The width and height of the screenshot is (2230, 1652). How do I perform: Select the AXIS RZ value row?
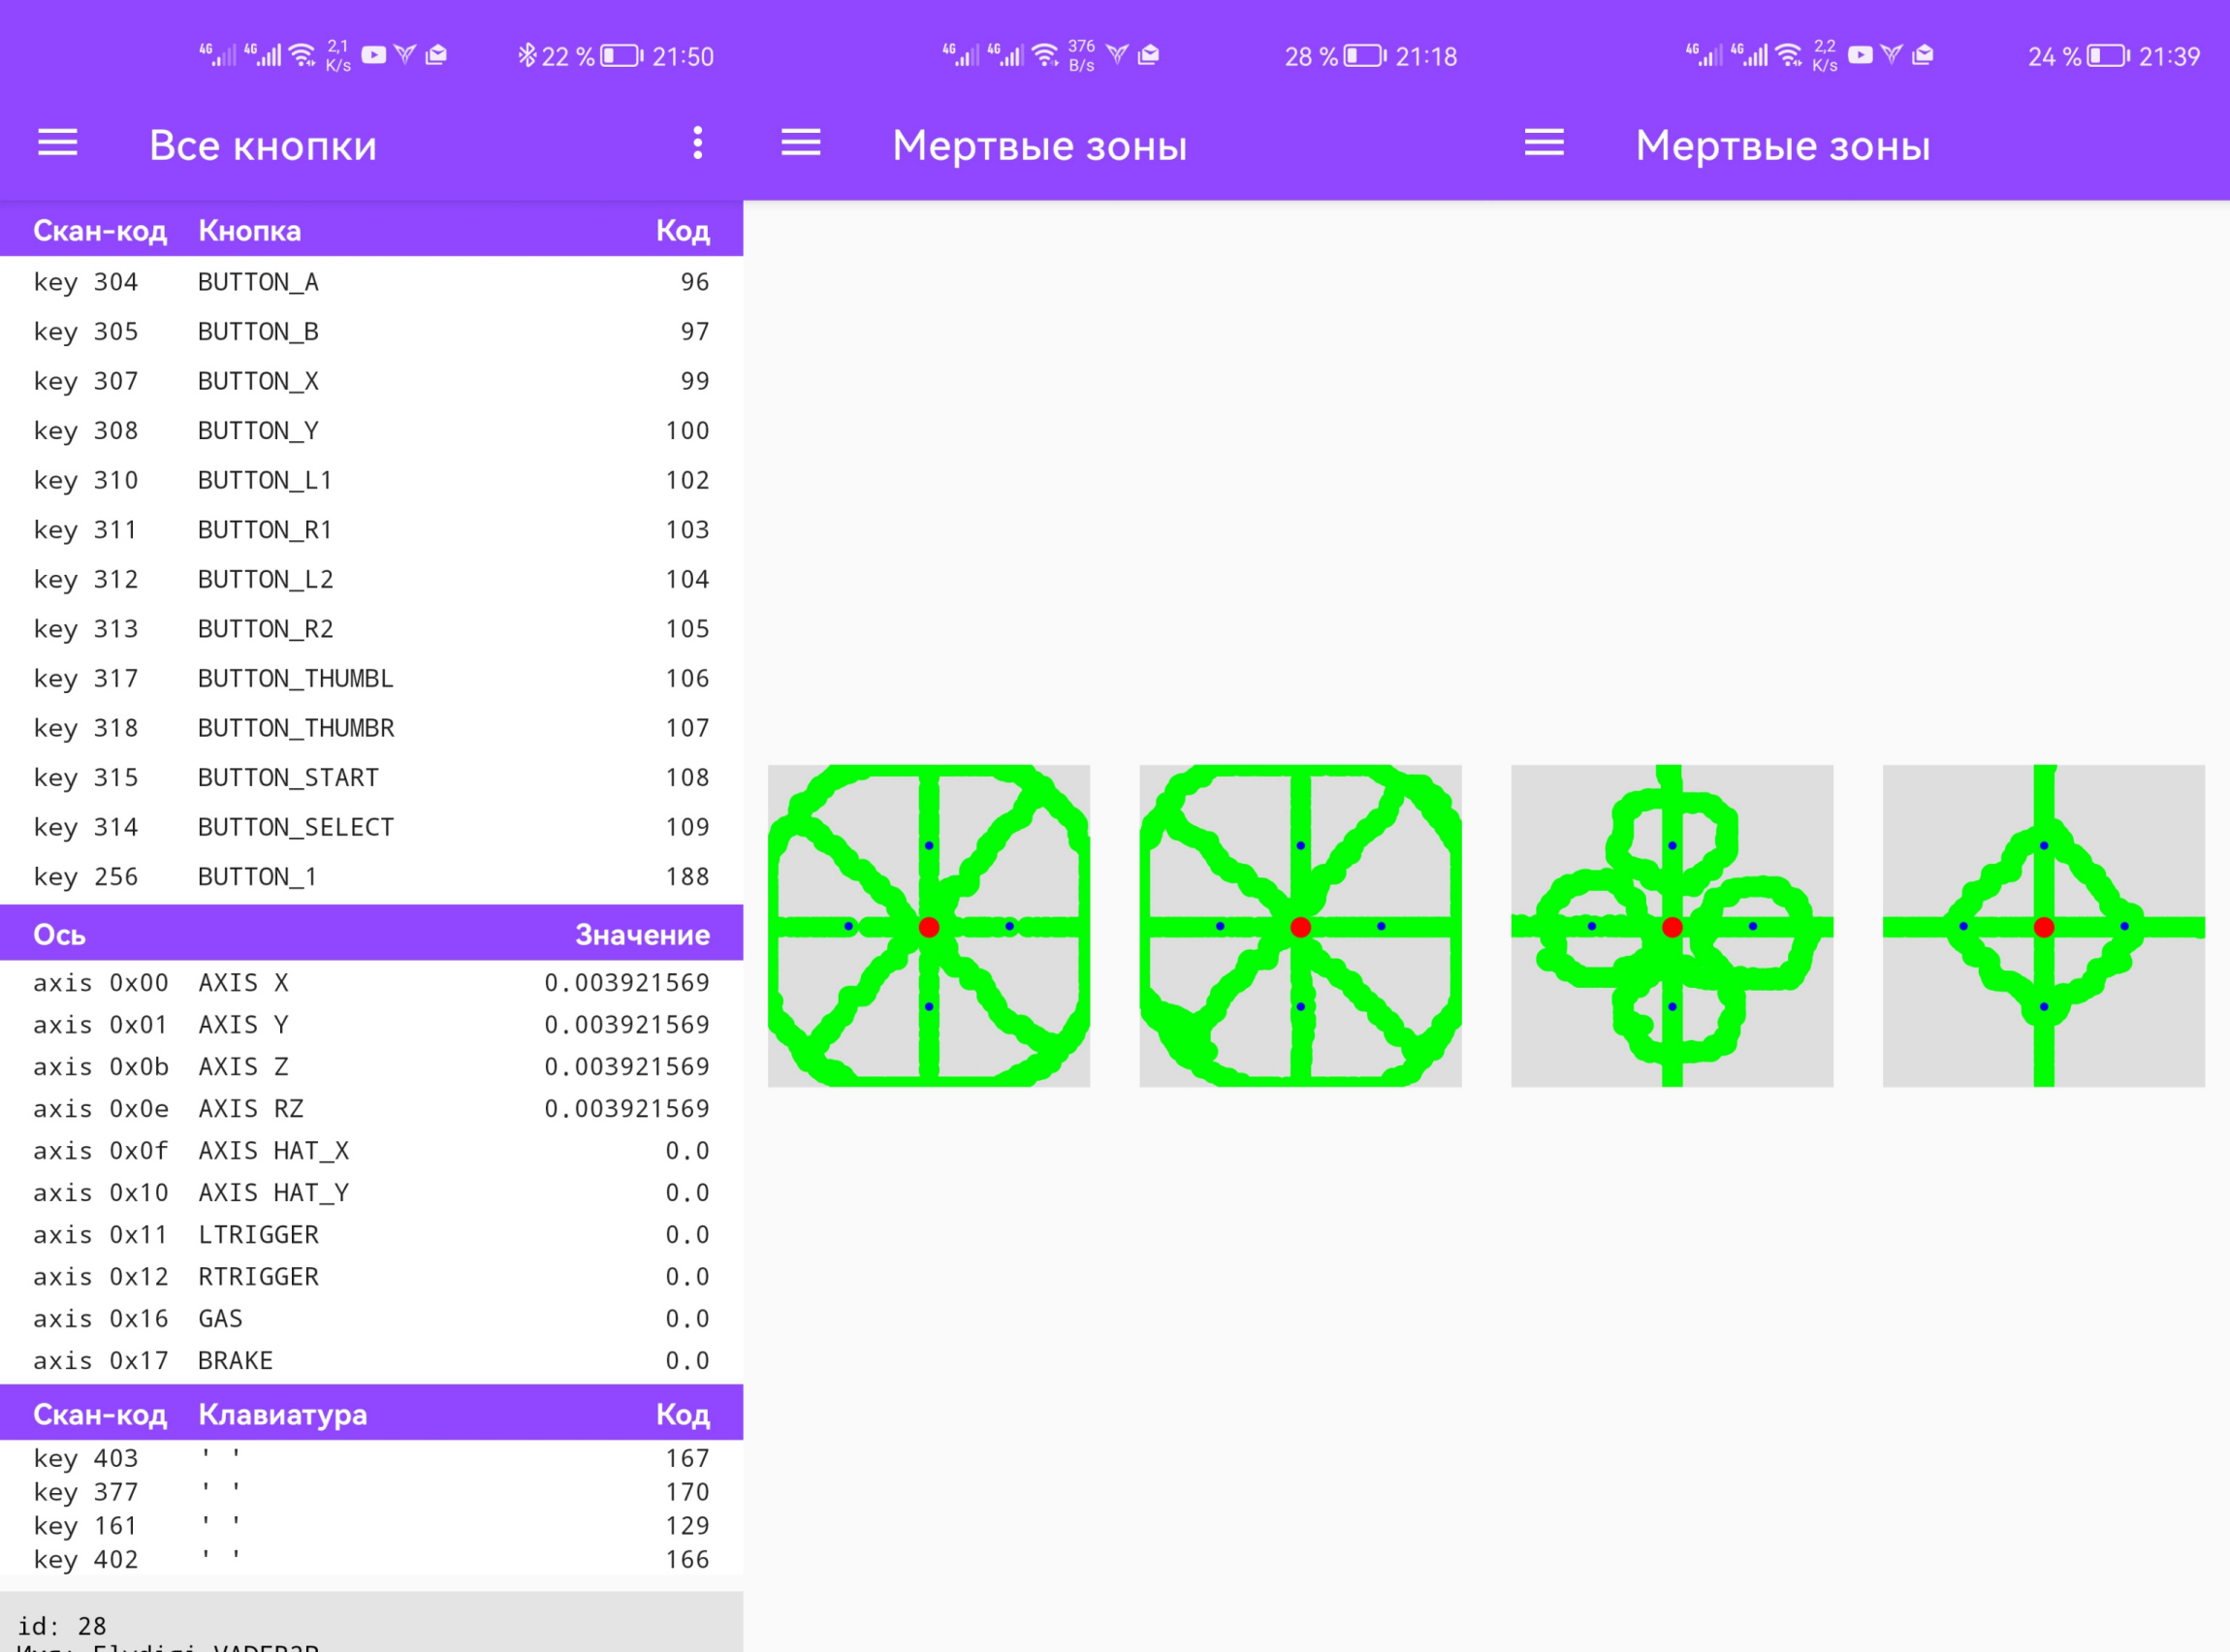(370, 1108)
